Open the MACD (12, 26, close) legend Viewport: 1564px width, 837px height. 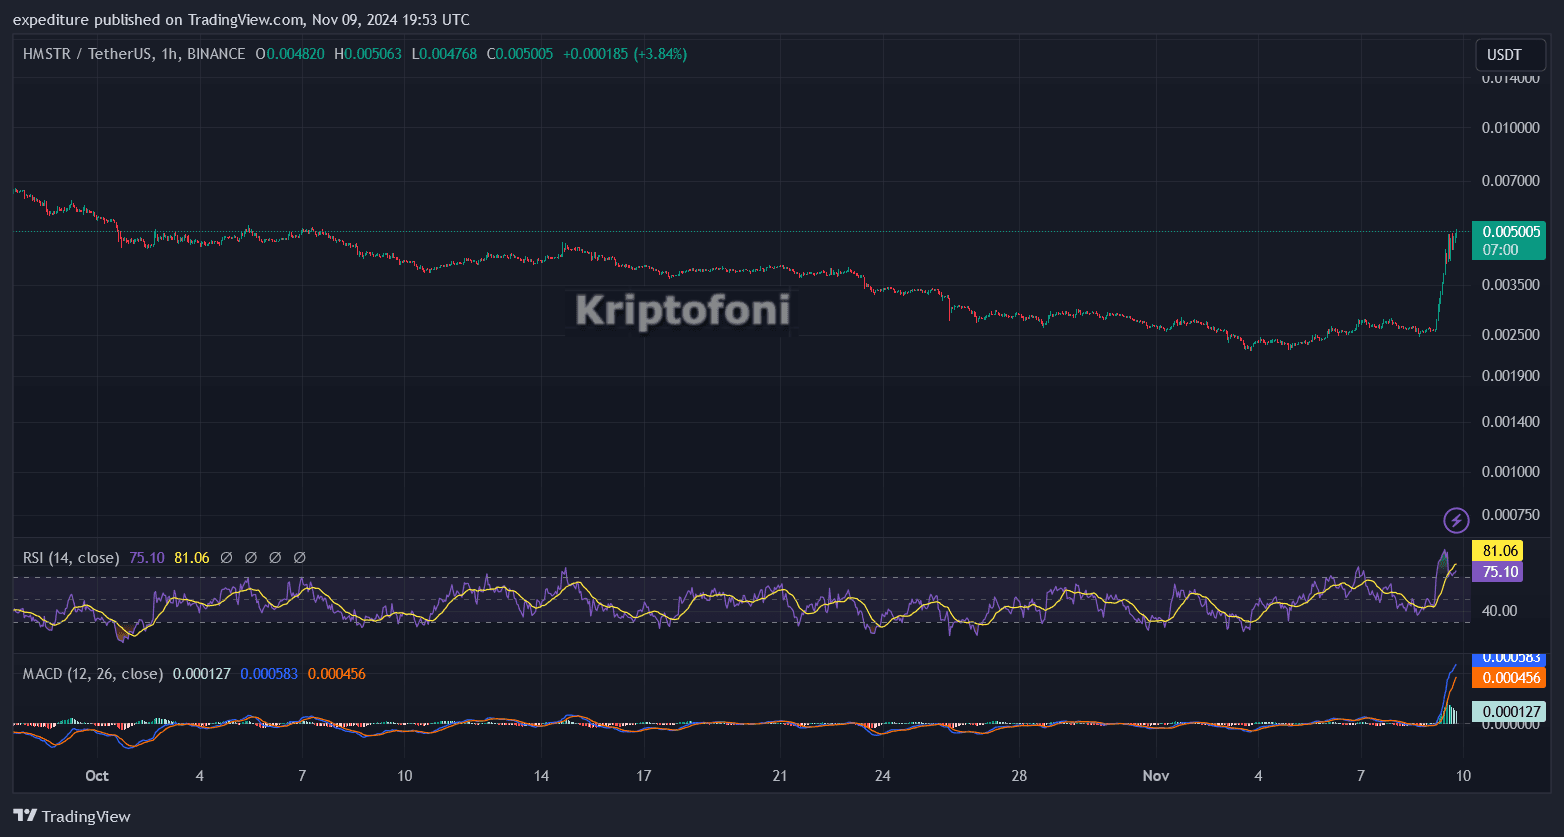(x=93, y=674)
